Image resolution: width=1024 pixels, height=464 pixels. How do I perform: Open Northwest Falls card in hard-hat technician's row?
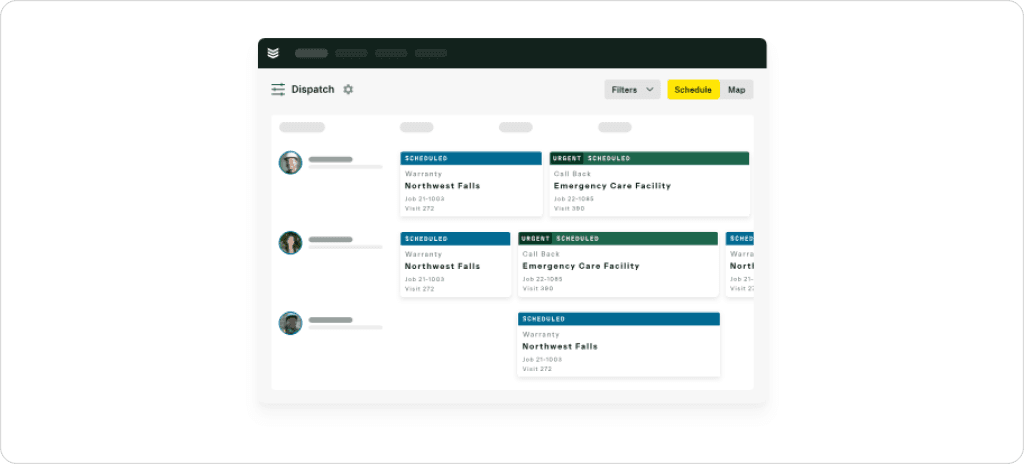click(471, 184)
